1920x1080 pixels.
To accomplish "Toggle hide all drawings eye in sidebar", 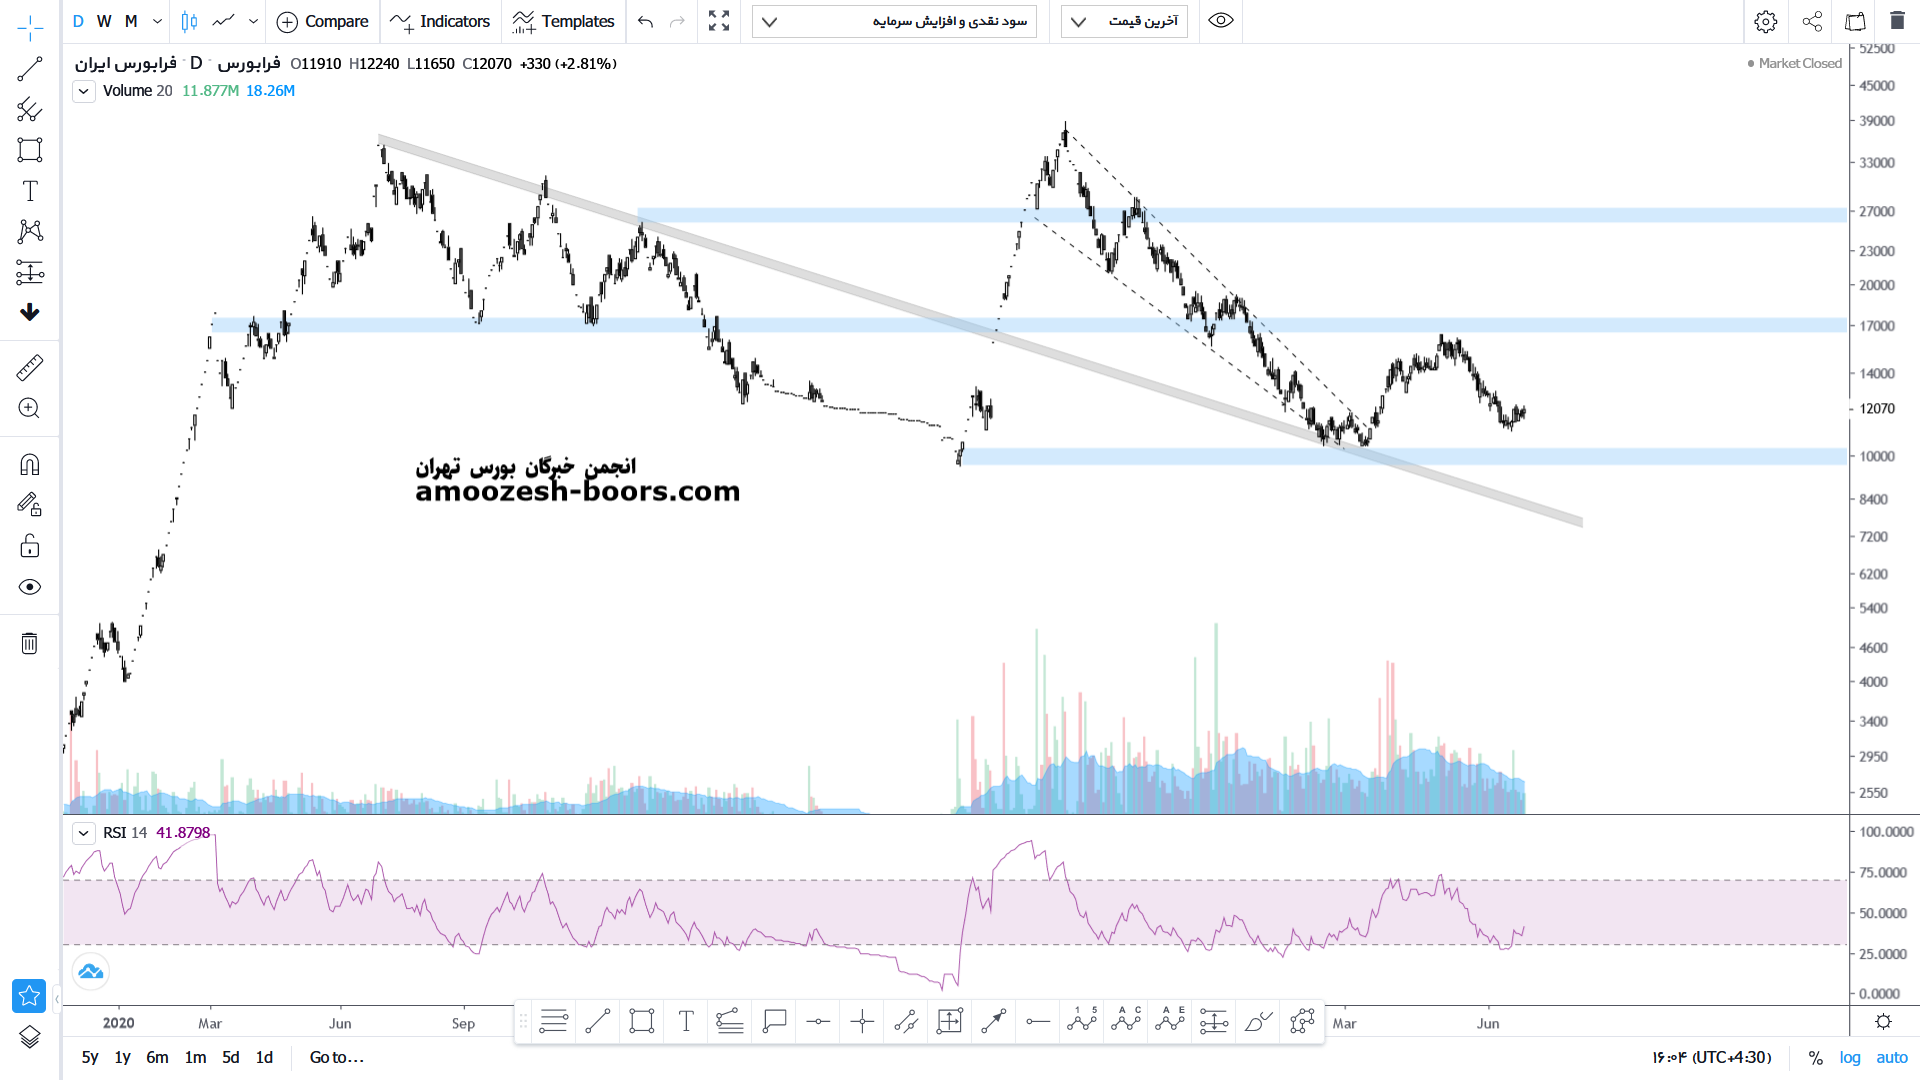I will [30, 587].
